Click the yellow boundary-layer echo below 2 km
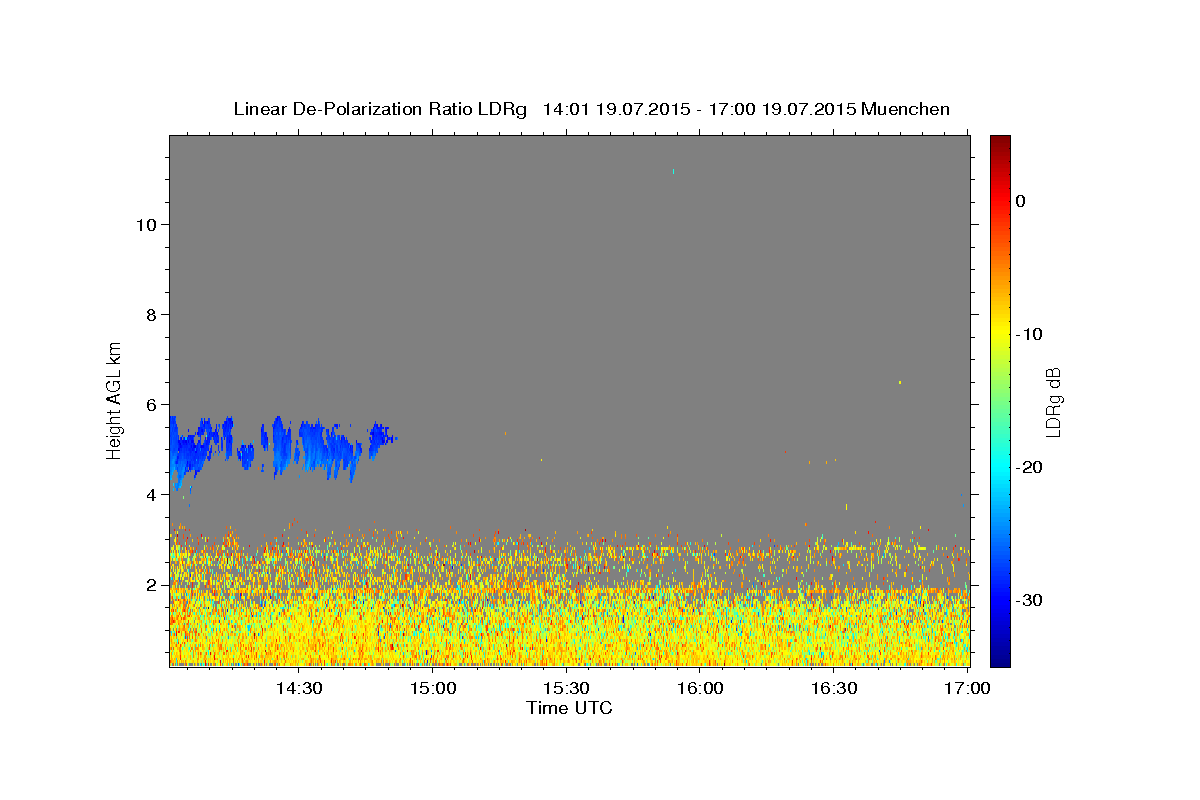Image resolution: width=1200 pixels, height=800 pixels. tap(570, 630)
